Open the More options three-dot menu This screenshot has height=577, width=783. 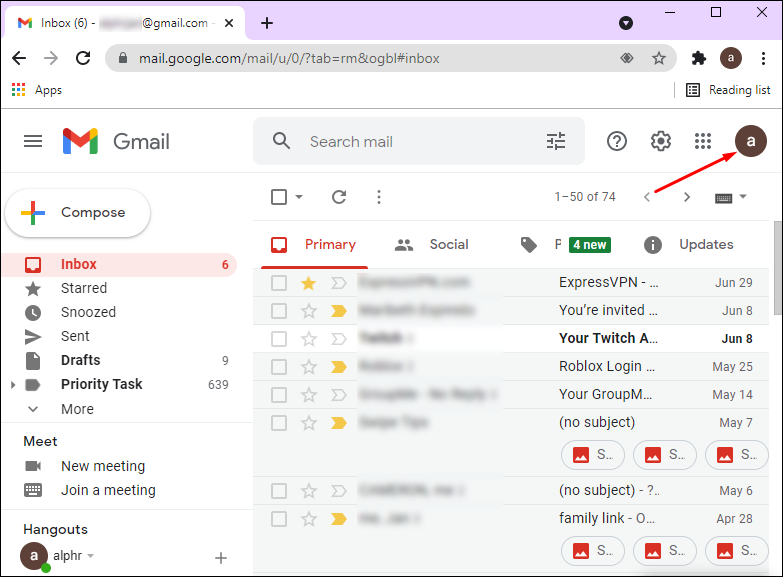[x=379, y=197]
